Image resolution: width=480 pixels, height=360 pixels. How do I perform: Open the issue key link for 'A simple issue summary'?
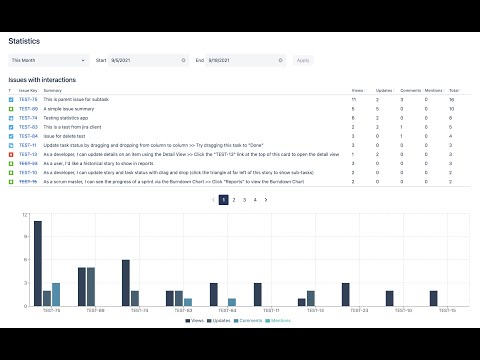tap(28, 109)
